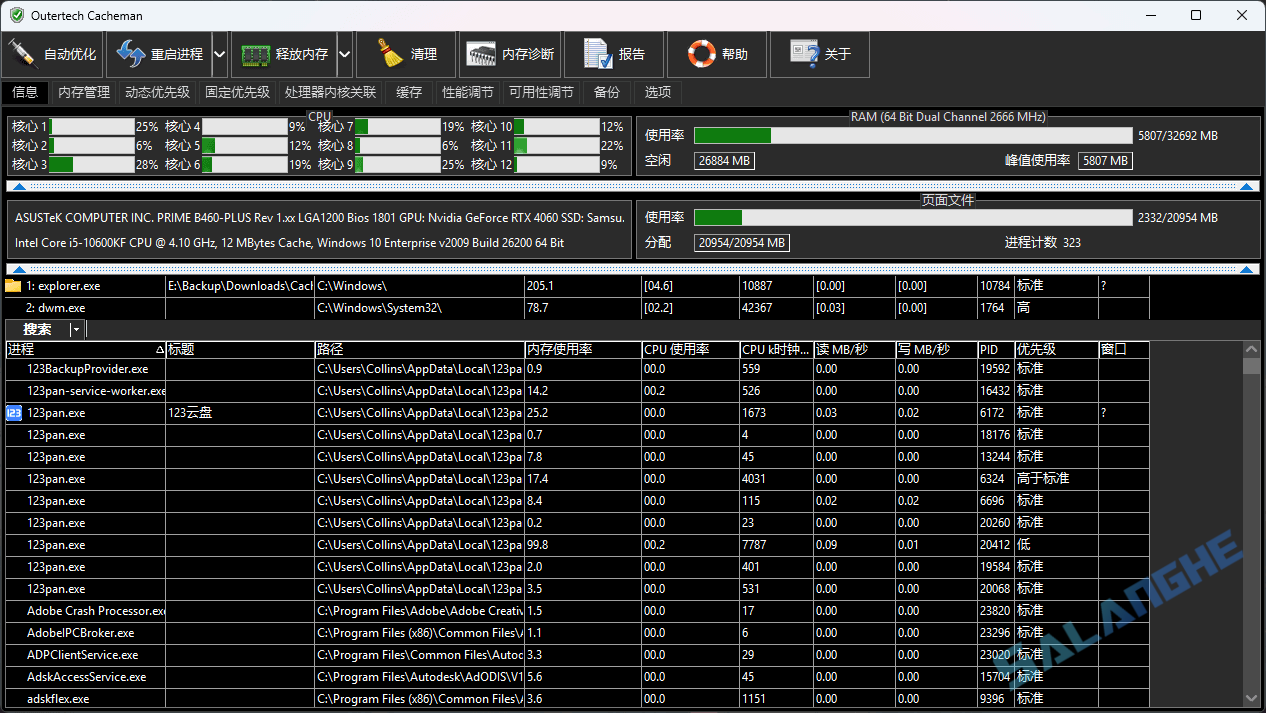Viewport: 1266px width, 713px height.
Task: Open the 搜索 dropdown arrow
Action: click(x=75, y=330)
